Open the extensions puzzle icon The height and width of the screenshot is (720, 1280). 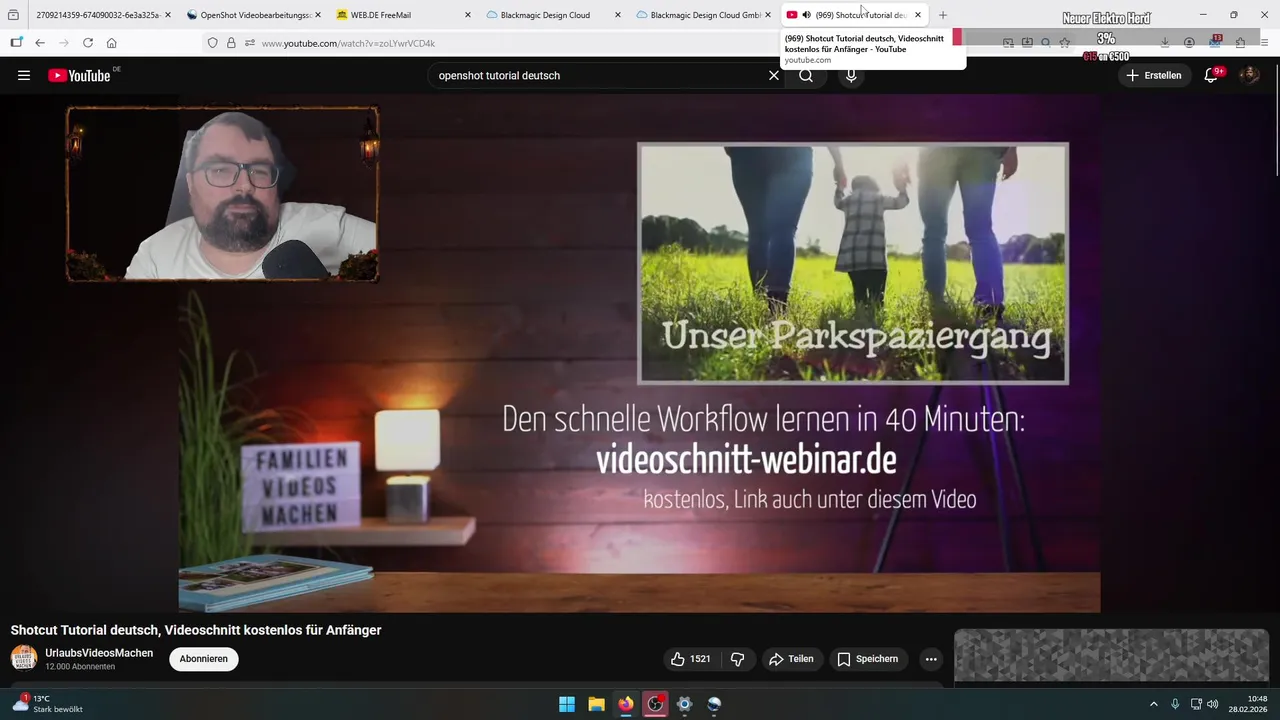pyautogui.click(x=1240, y=43)
